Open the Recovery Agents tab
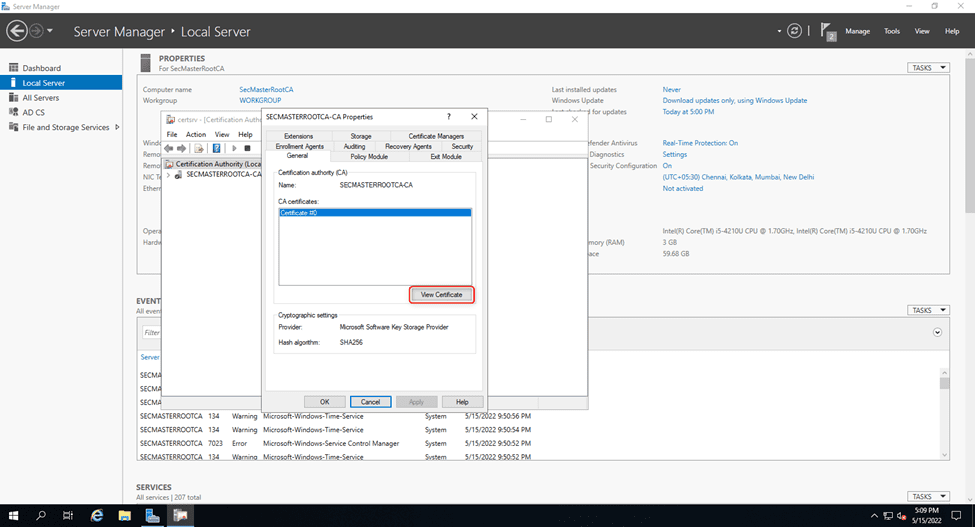The width and height of the screenshot is (975, 527). tap(408, 147)
